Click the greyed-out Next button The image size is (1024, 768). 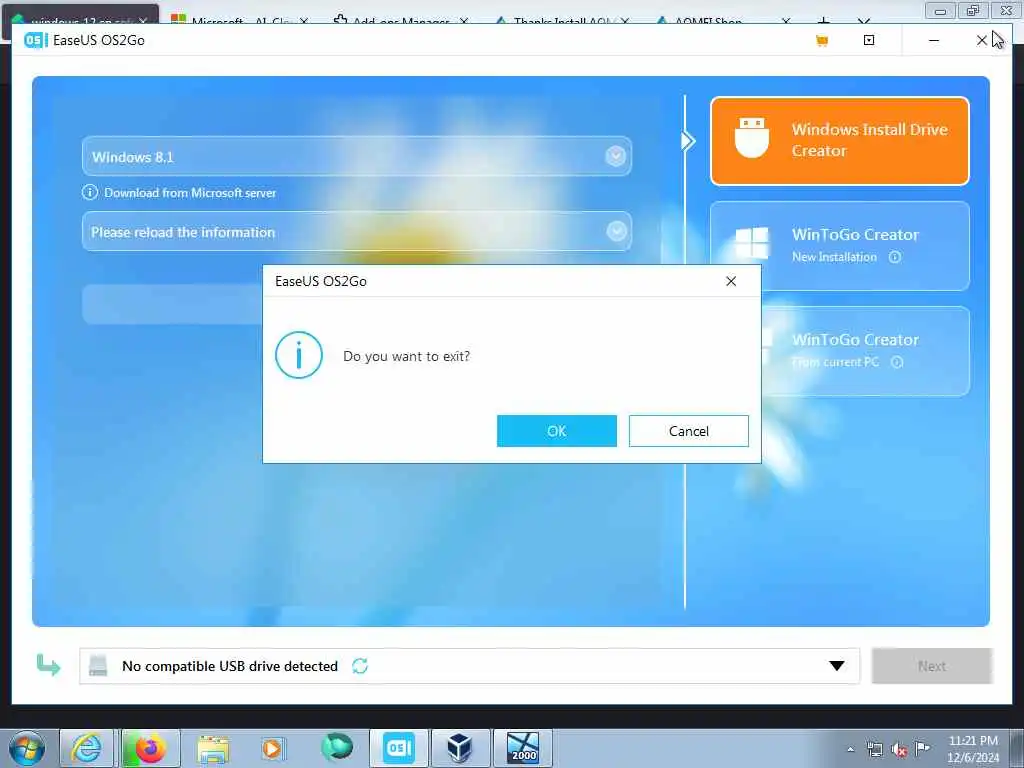(x=932, y=666)
